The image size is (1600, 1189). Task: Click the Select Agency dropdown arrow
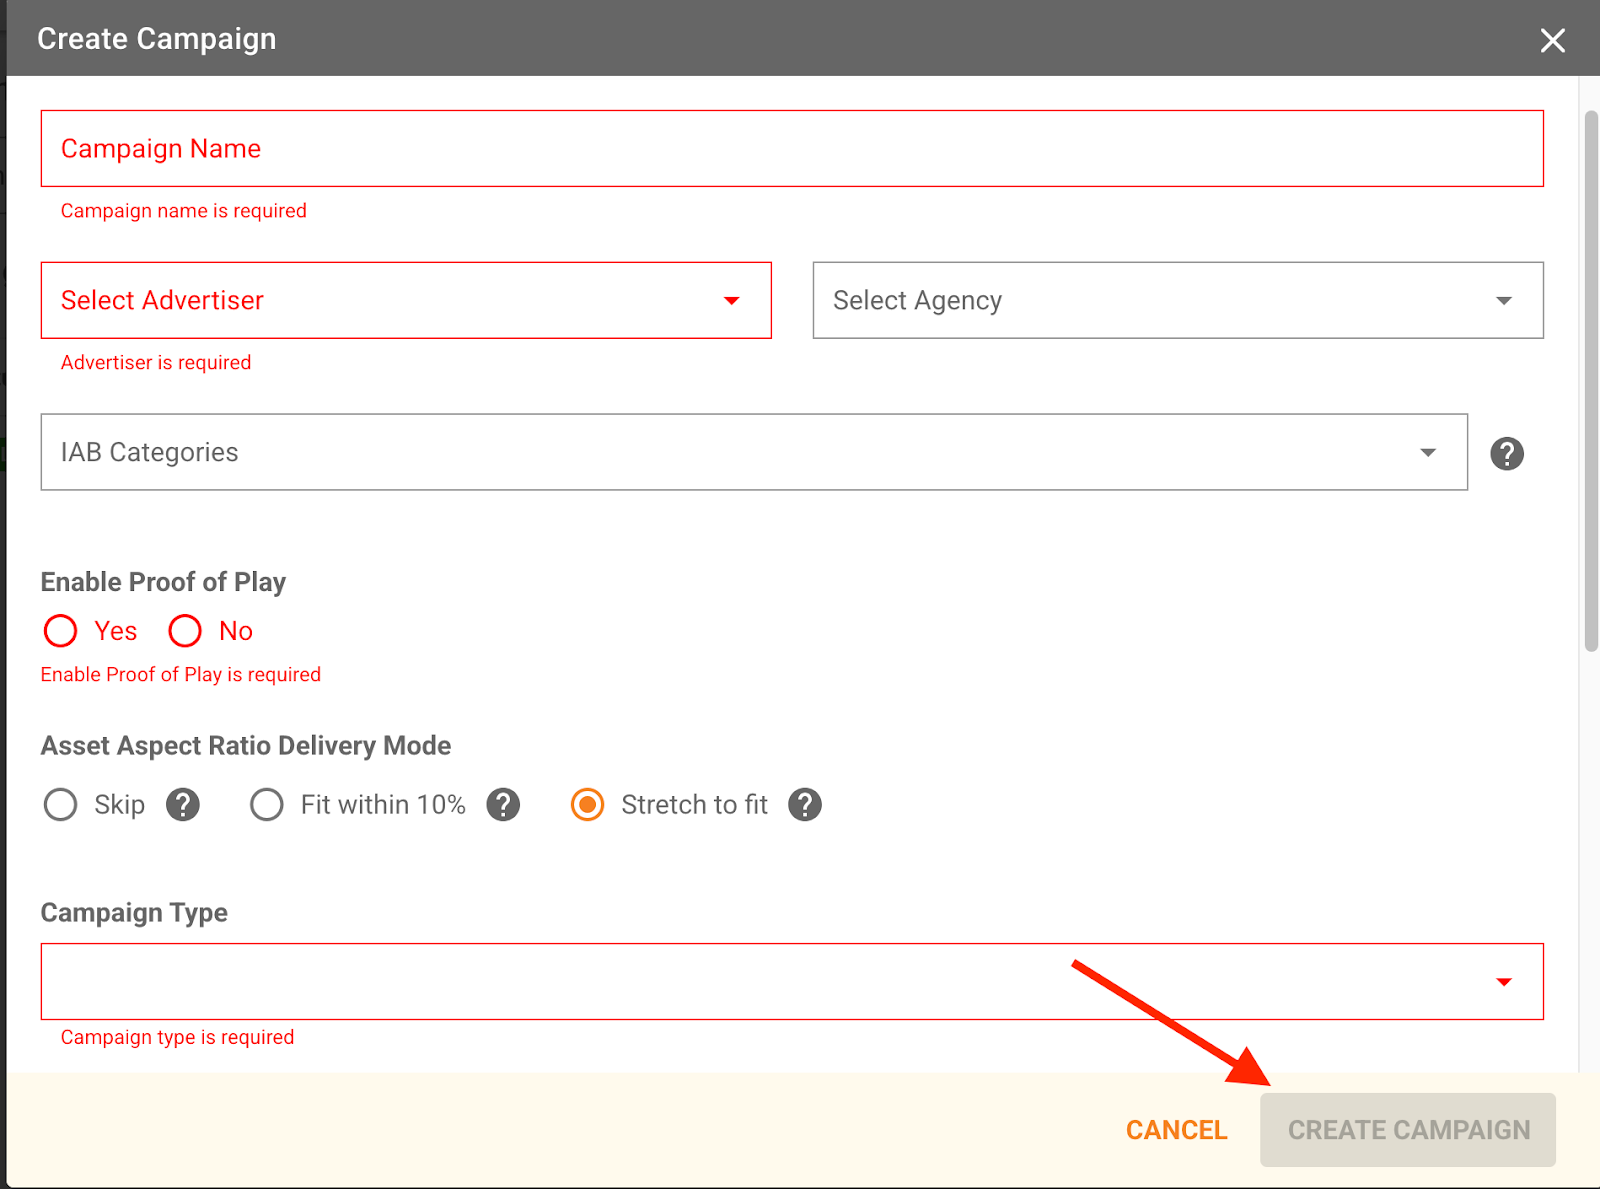(x=1503, y=301)
